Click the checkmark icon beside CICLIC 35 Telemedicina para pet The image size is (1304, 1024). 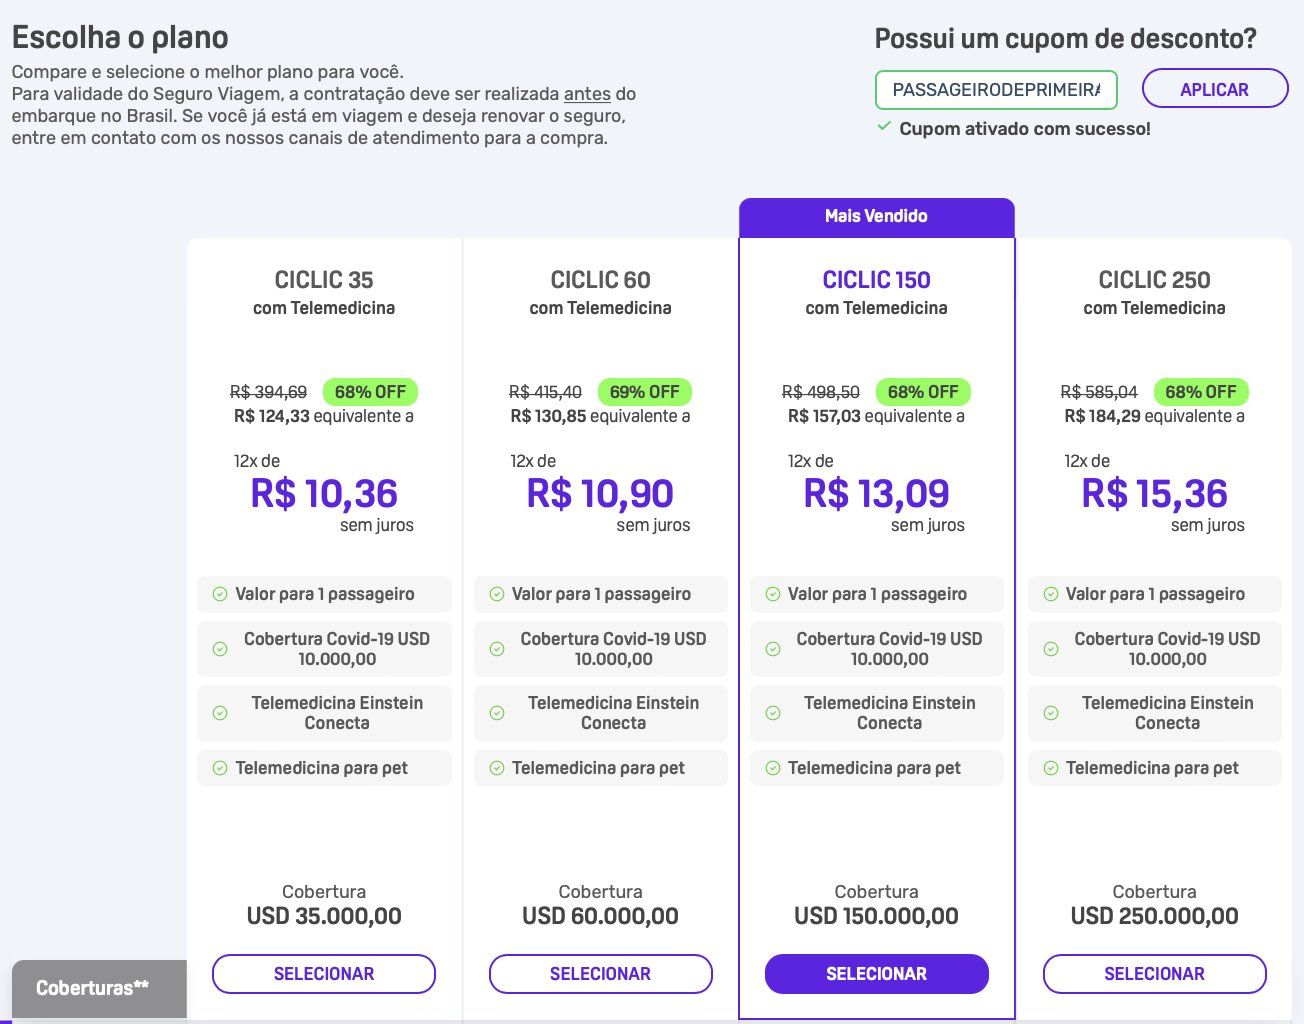(220, 768)
